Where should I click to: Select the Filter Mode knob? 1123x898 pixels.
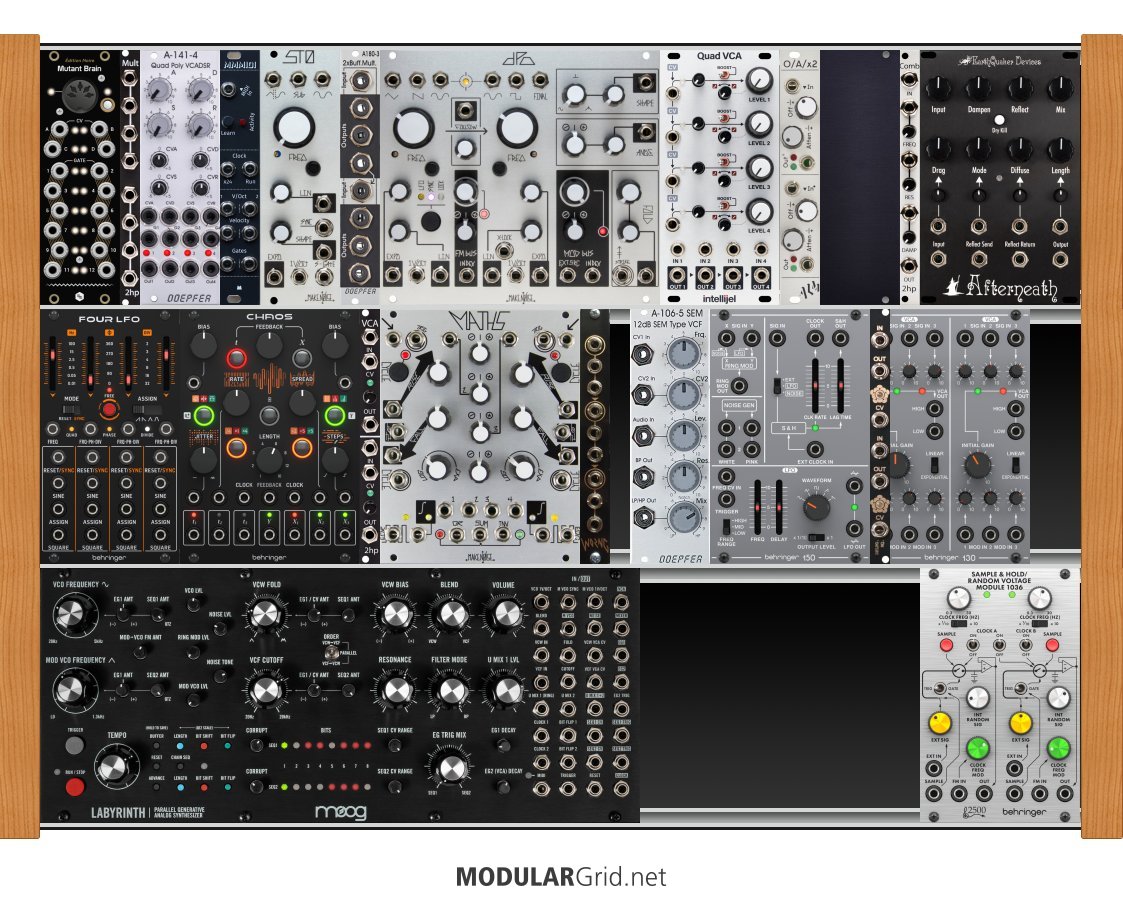coord(450,690)
